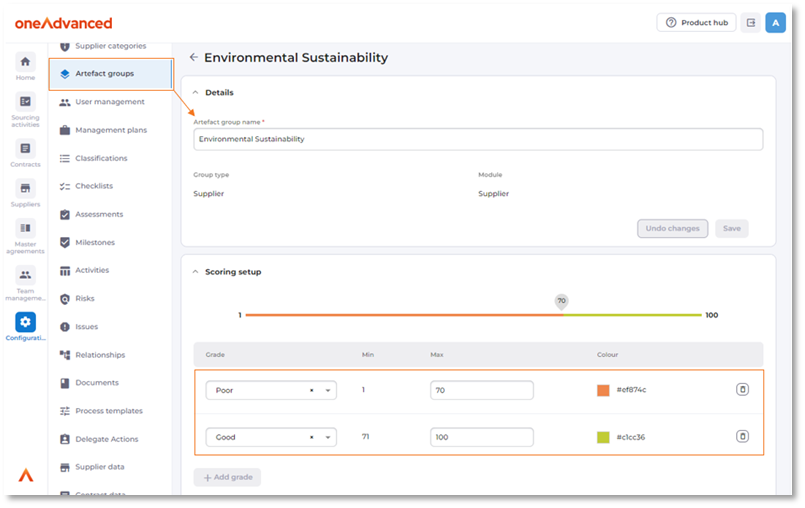This screenshot has width=805, height=508.
Task: Click the Artefact group name field
Action: click(x=478, y=139)
